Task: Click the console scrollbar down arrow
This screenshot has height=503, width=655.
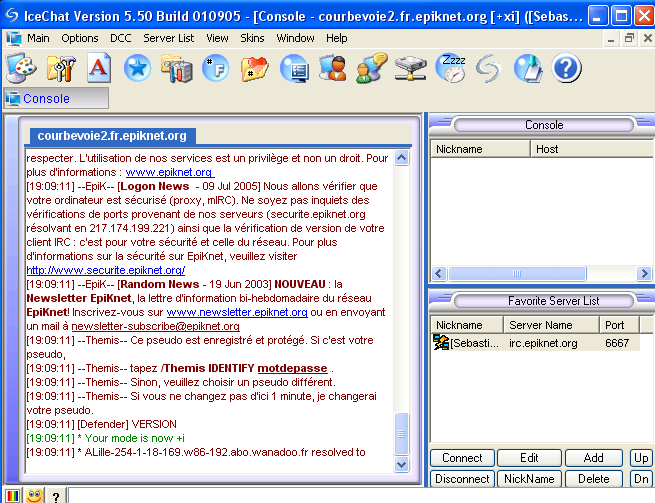Action: (x=401, y=464)
